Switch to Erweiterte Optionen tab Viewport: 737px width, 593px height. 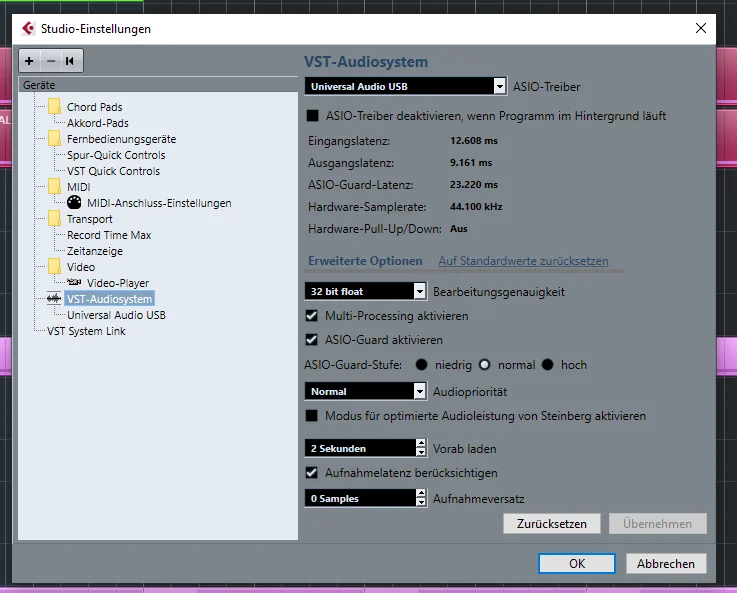point(365,261)
